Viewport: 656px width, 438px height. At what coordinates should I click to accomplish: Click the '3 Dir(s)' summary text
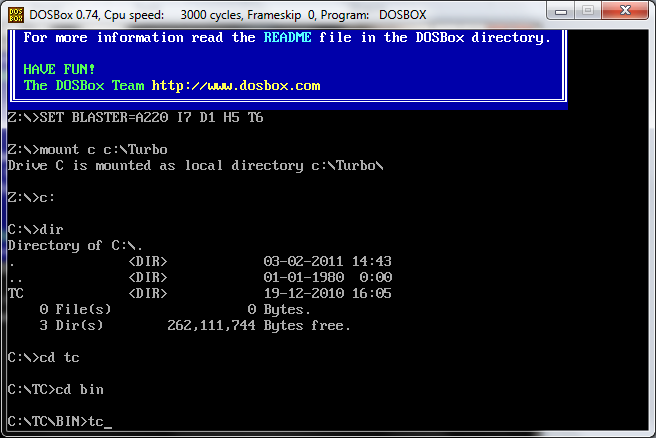tap(71, 325)
